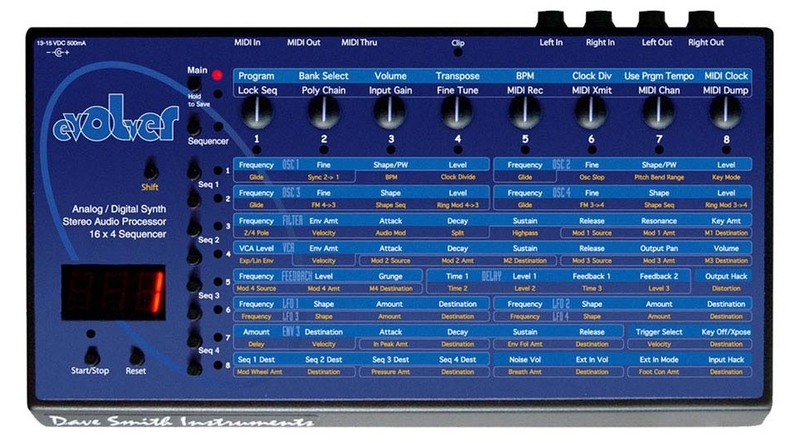Viewport: 800px width, 443px height.
Task: Click knob 6 under MIDI Xmit
Action: [591, 111]
